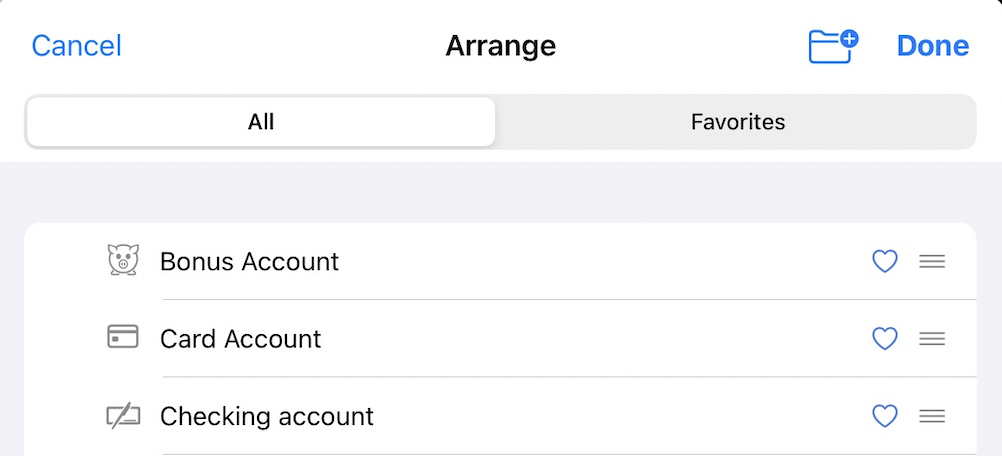Image resolution: width=1002 pixels, height=456 pixels.
Task: Switch to the Favorites tab
Action: click(x=738, y=122)
